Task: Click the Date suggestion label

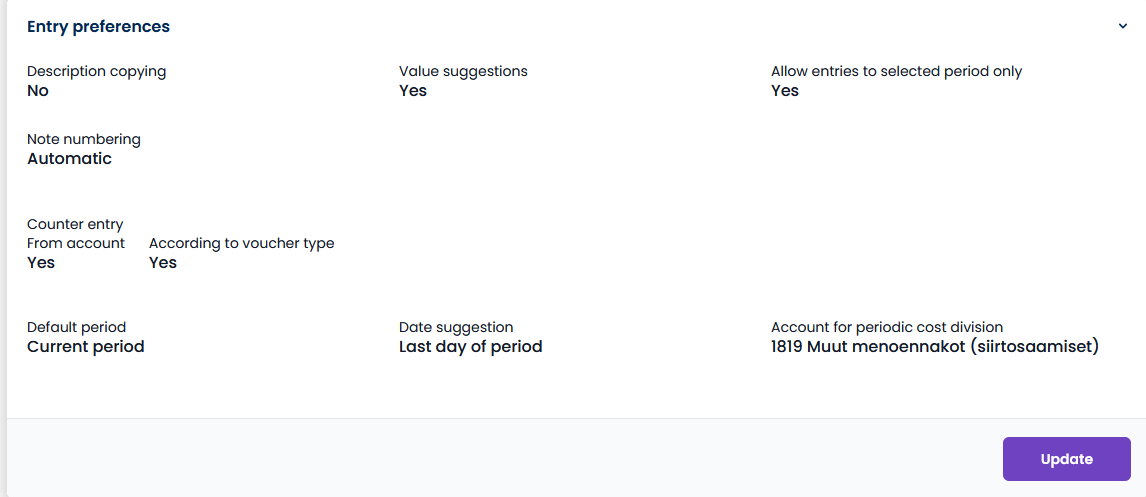Action: click(456, 327)
